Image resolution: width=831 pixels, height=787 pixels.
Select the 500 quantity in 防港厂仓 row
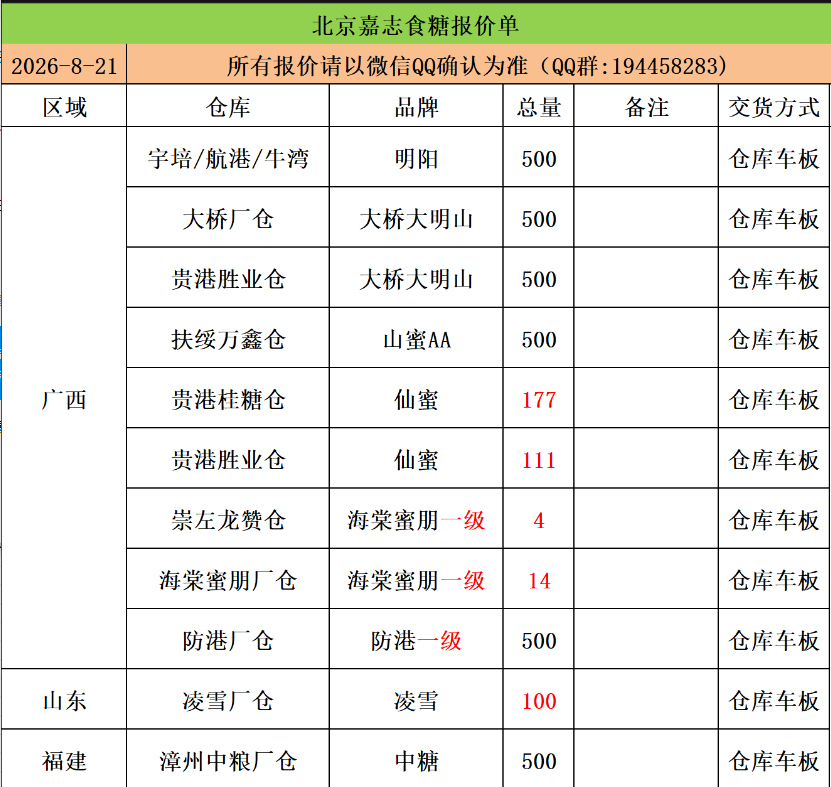click(538, 640)
